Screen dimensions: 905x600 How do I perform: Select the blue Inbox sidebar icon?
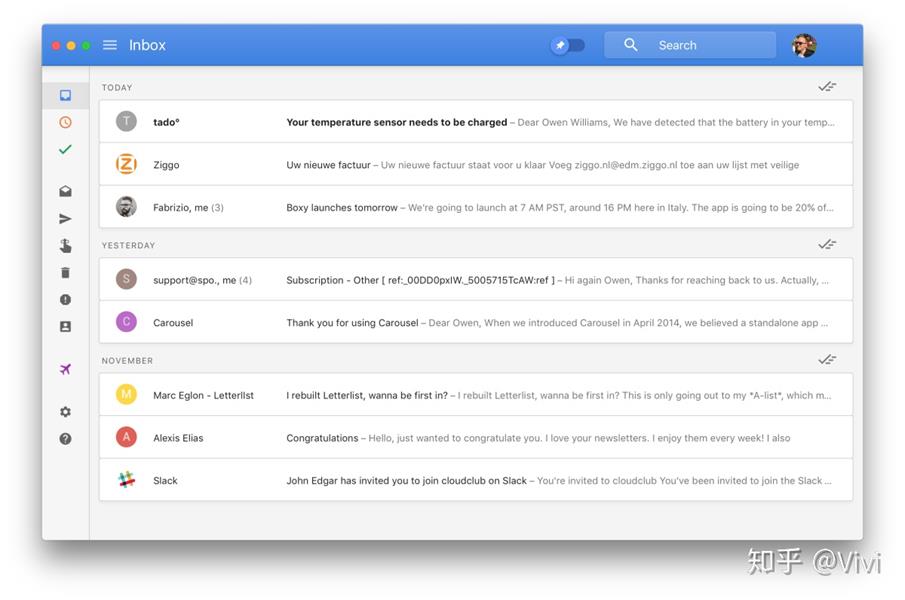pyautogui.click(x=65, y=95)
